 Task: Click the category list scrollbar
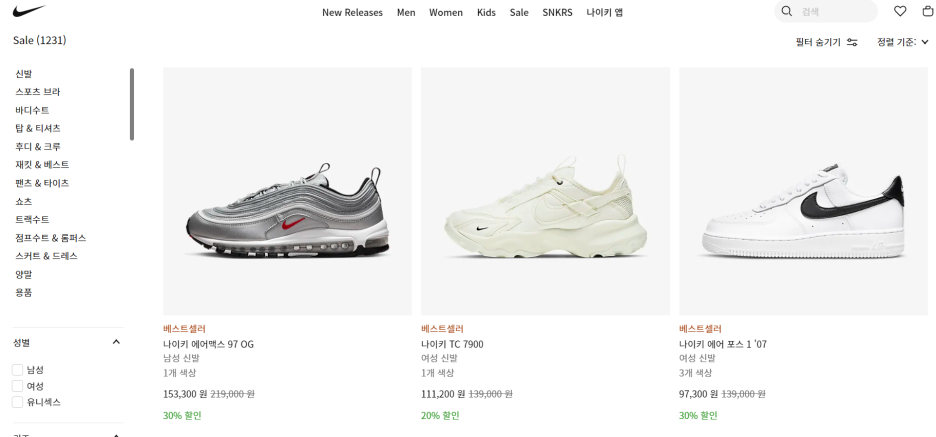[x=132, y=104]
